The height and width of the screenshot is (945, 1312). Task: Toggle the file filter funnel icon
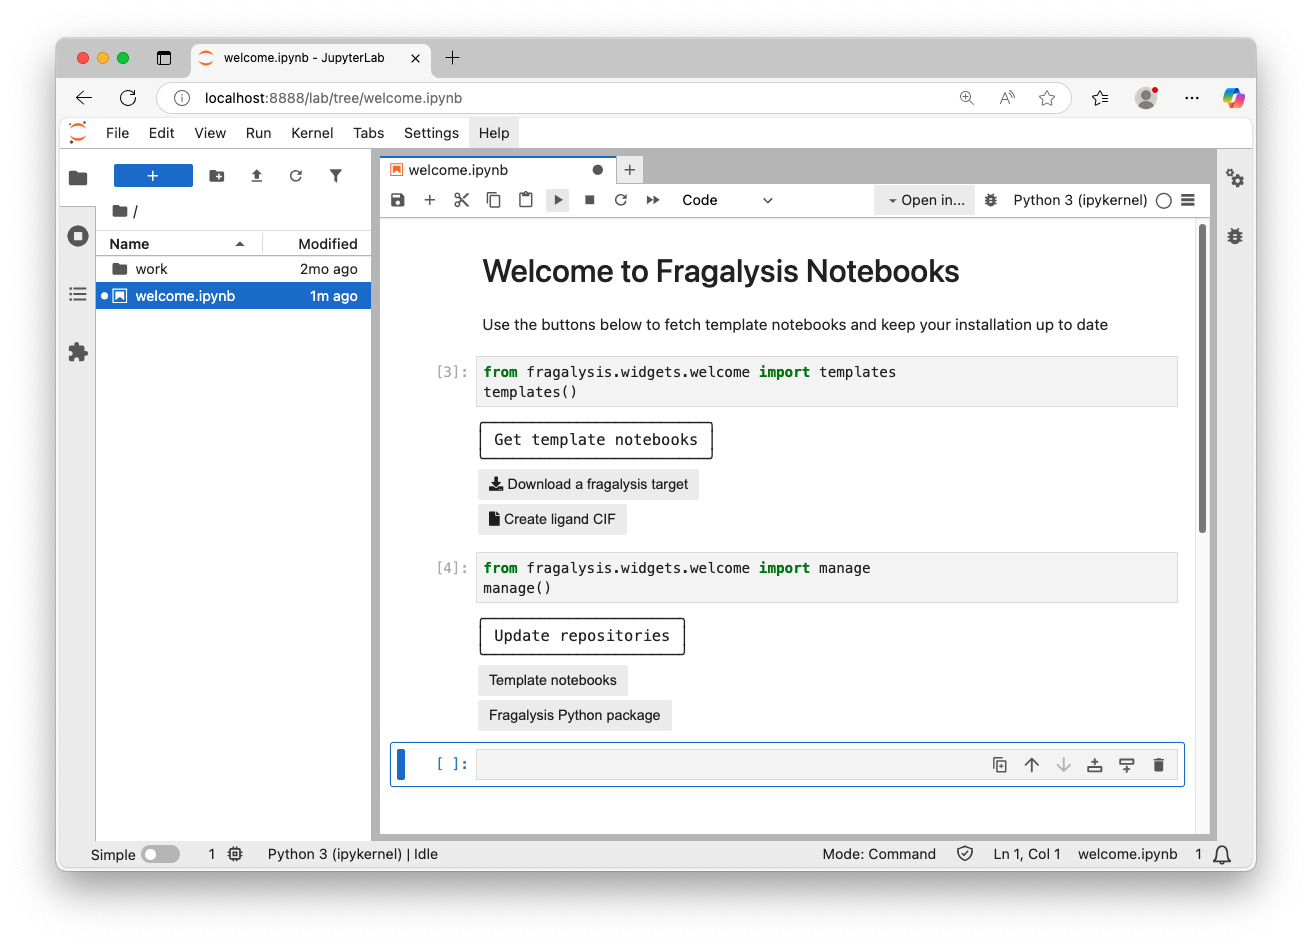(x=336, y=176)
